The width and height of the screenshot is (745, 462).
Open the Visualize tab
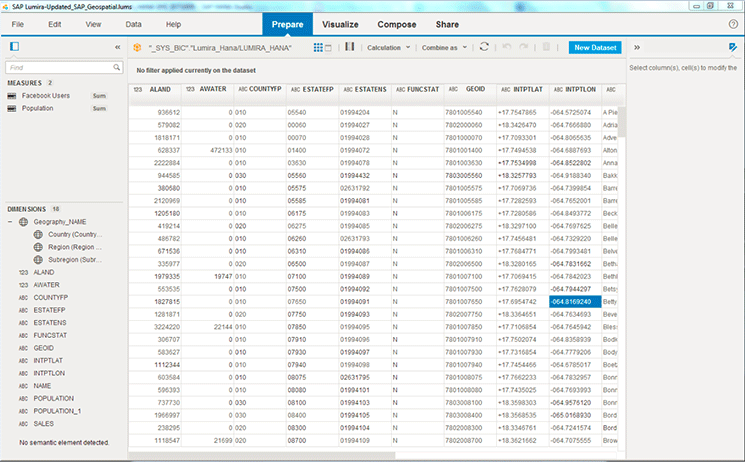point(339,23)
